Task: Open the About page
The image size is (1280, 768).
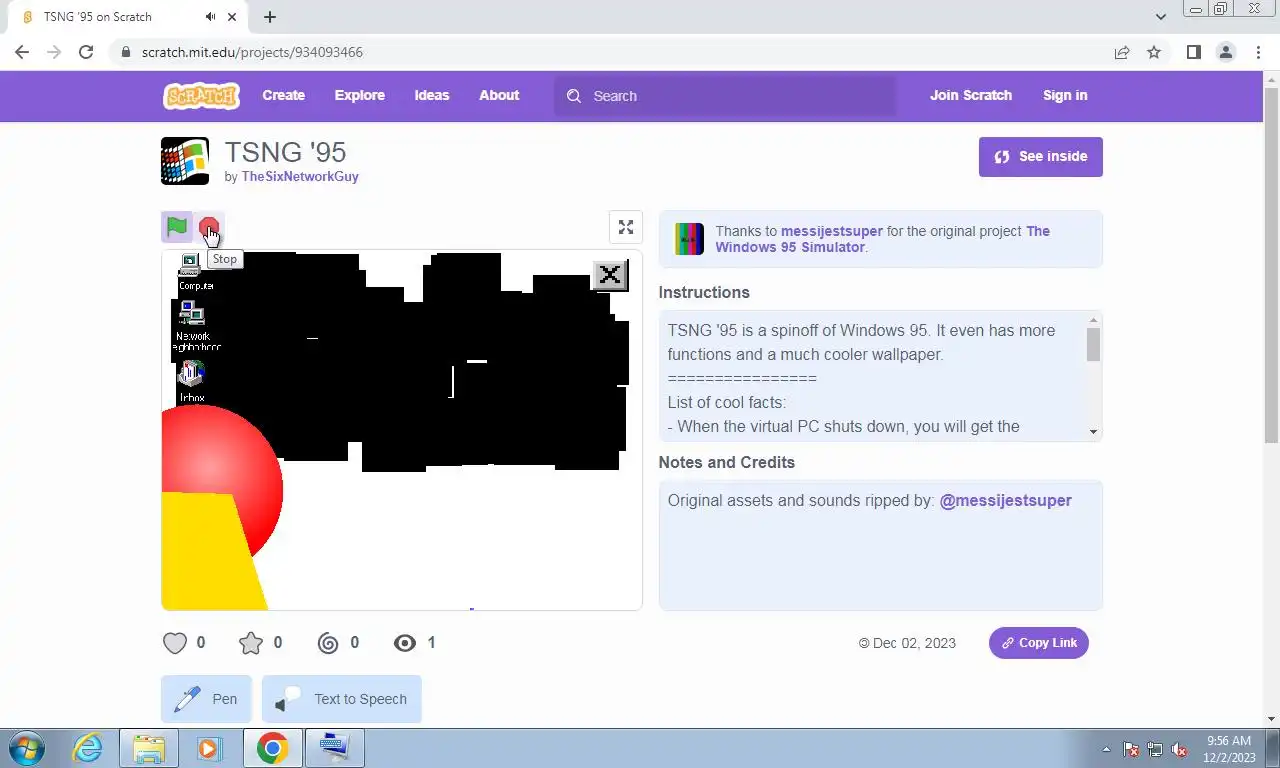Action: point(499,96)
